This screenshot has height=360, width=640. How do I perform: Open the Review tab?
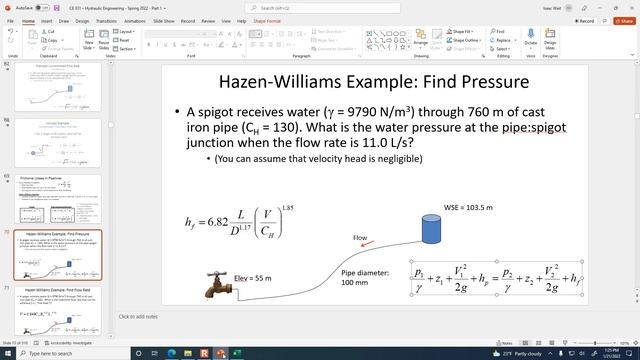coord(208,21)
